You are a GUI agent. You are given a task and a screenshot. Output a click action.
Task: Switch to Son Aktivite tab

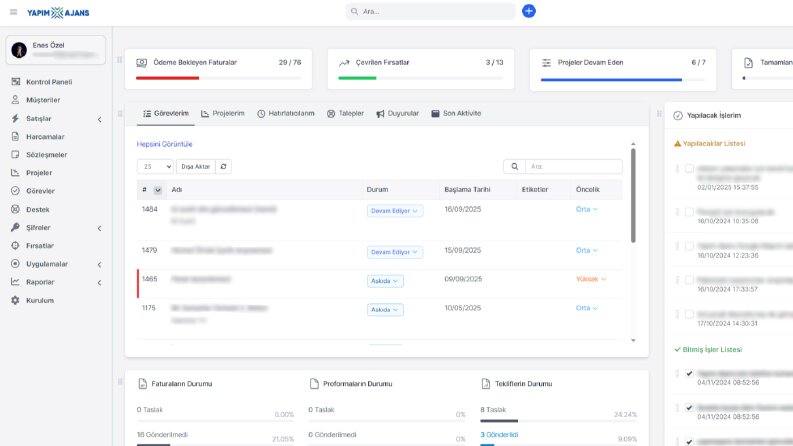pos(456,113)
